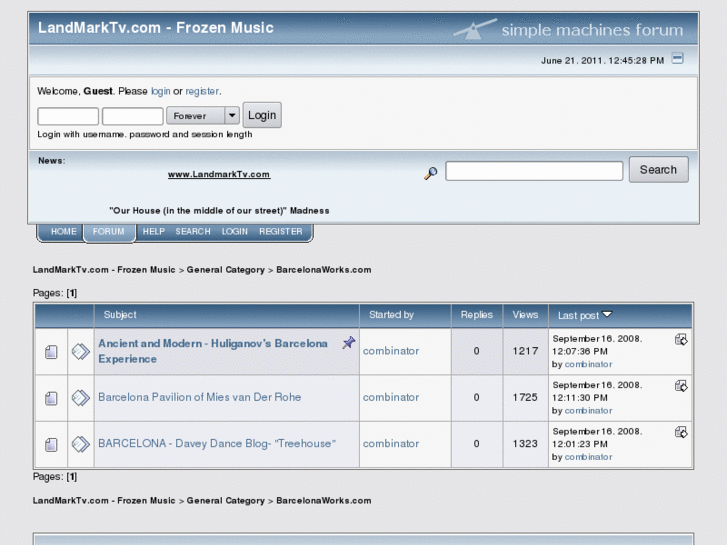Image resolution: width=727 pixels, height=545 pixels.
Task: Sort topics by Replies column header
Action: (x=477, y=315)
